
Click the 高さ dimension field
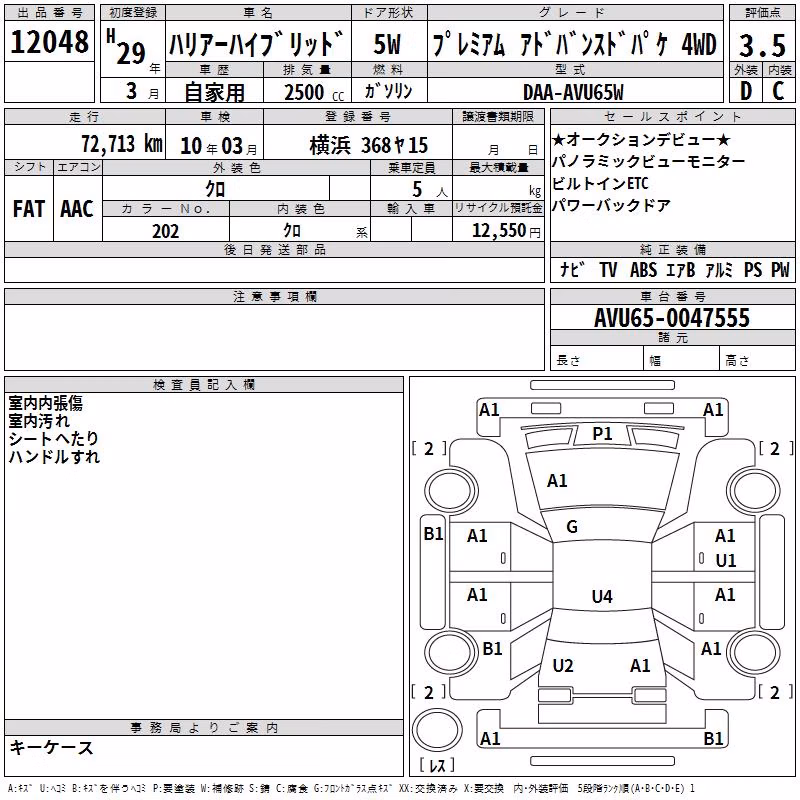[758, 358]
